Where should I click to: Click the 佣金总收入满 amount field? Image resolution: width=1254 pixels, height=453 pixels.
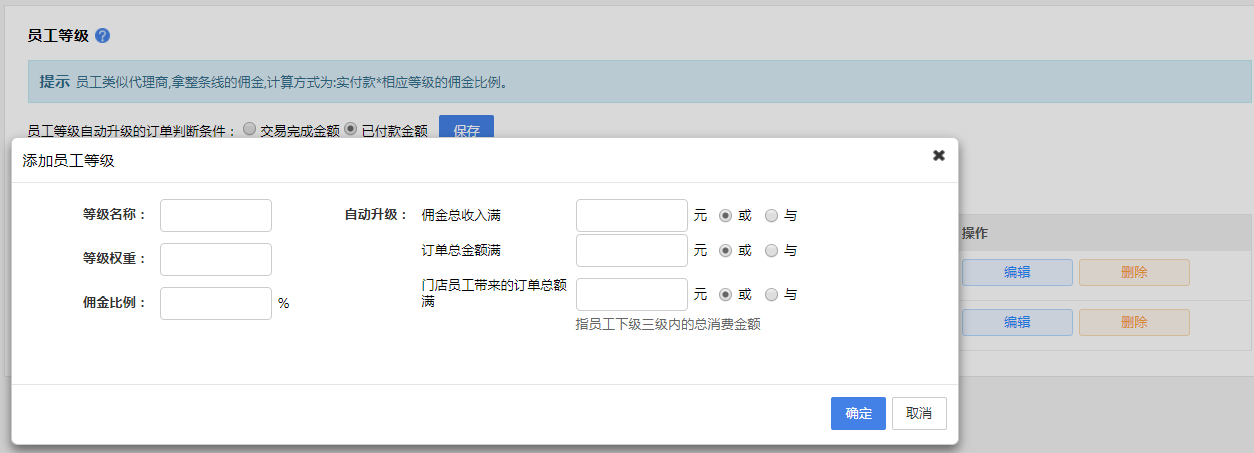click(632, 215)
